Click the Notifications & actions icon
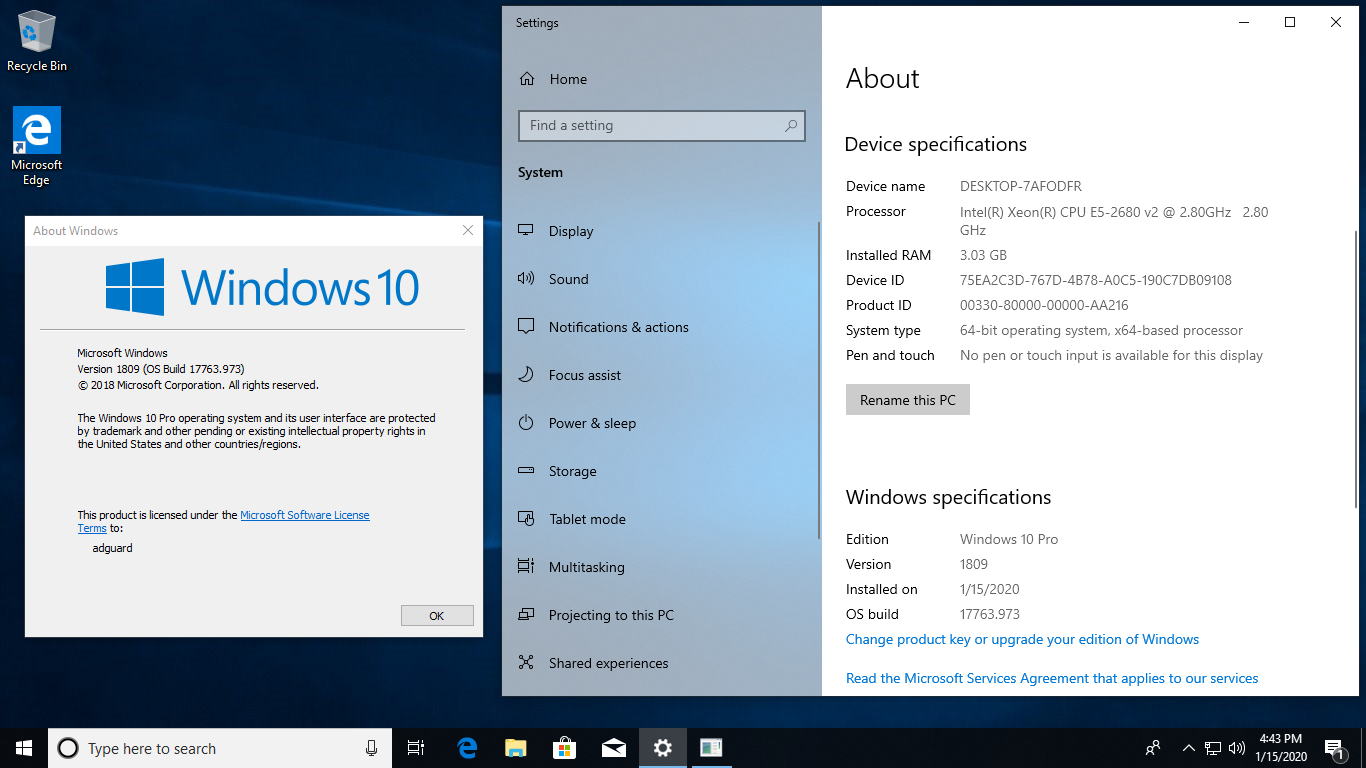 point(526,327)
